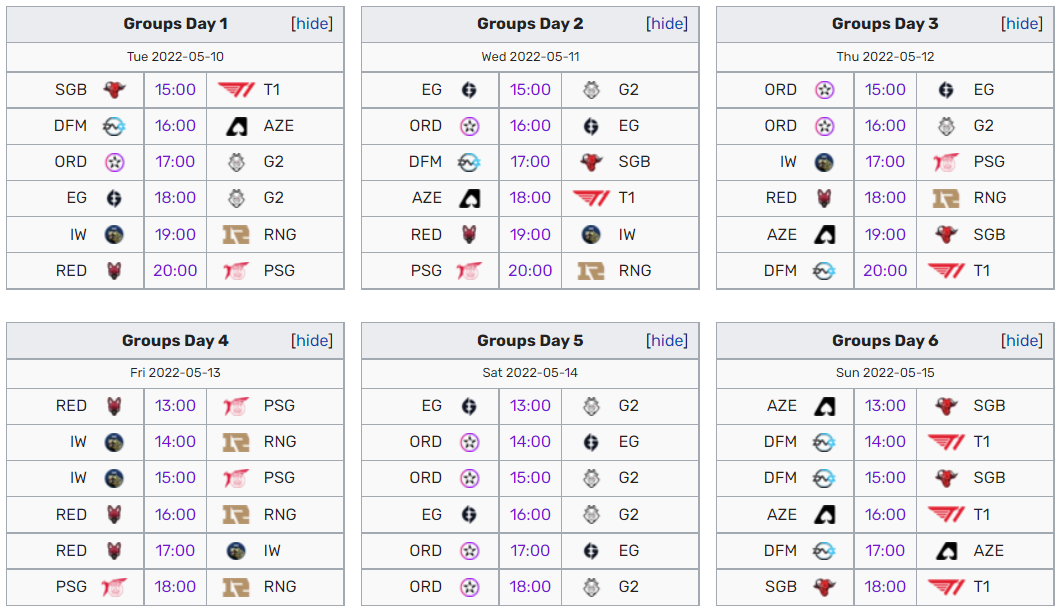Viewport: 1061px width, 613px height.
Task: Click the EG logo in Day 5's 13:00 match
Action: (x=469, y=406)
